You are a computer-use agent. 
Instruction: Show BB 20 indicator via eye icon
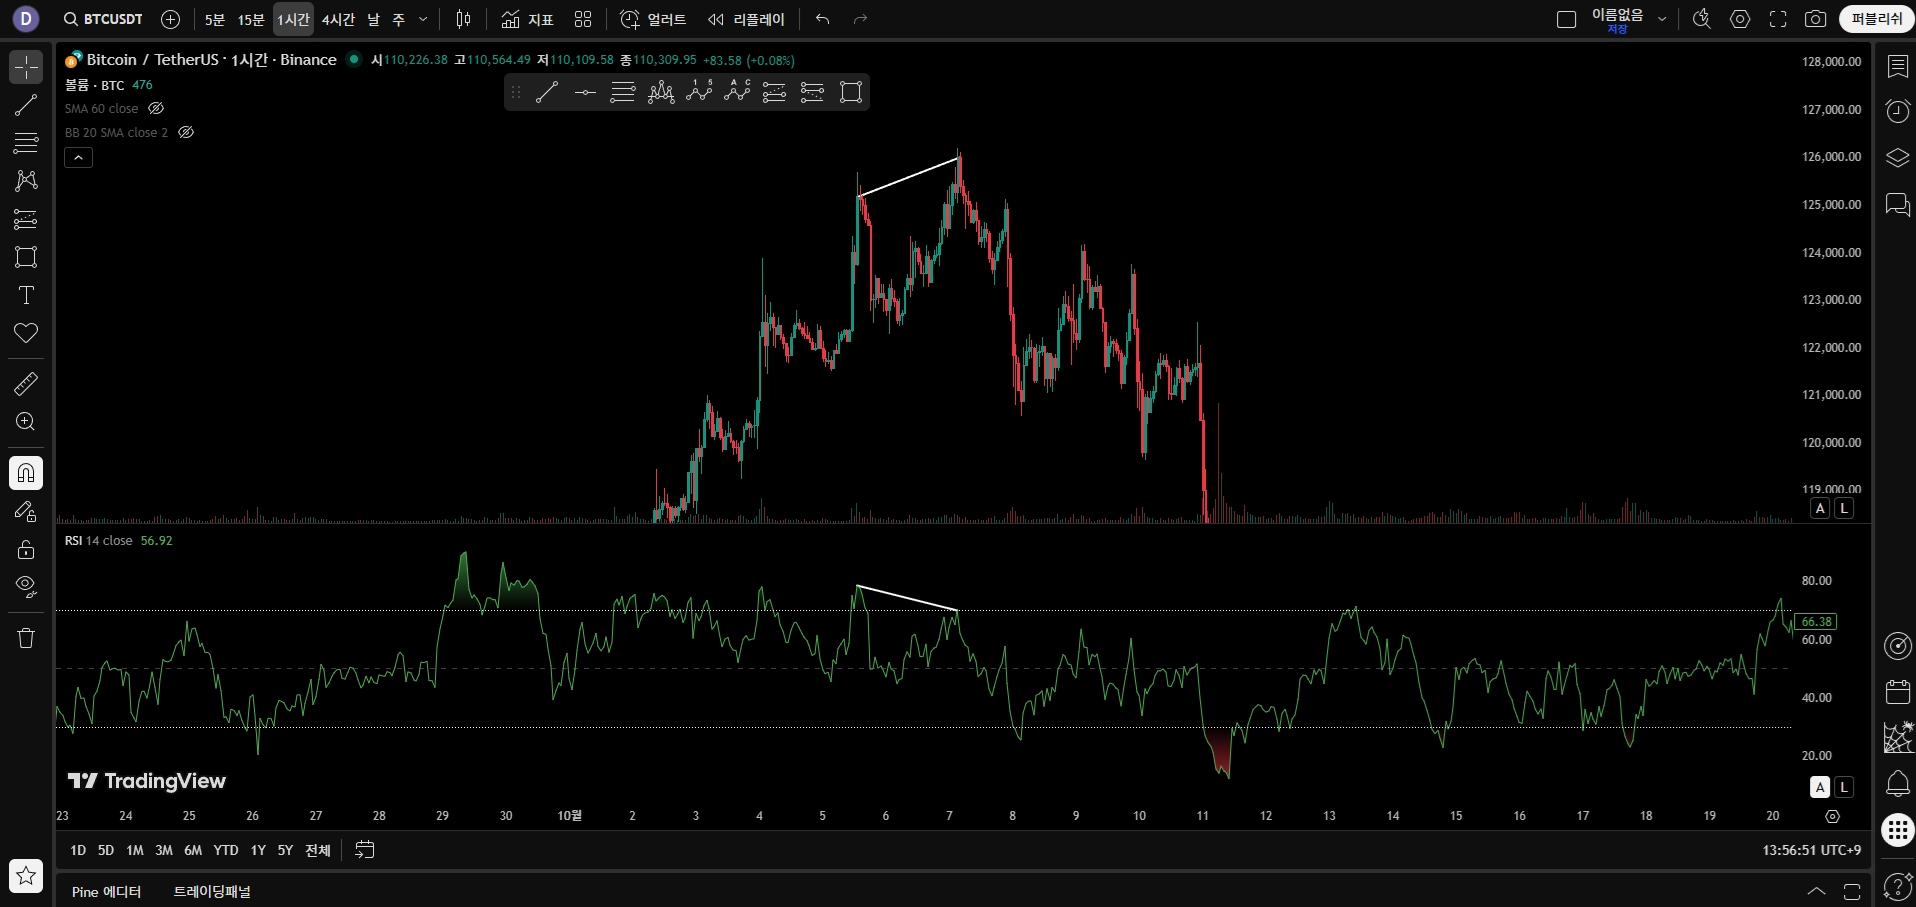tap(186, 132)
